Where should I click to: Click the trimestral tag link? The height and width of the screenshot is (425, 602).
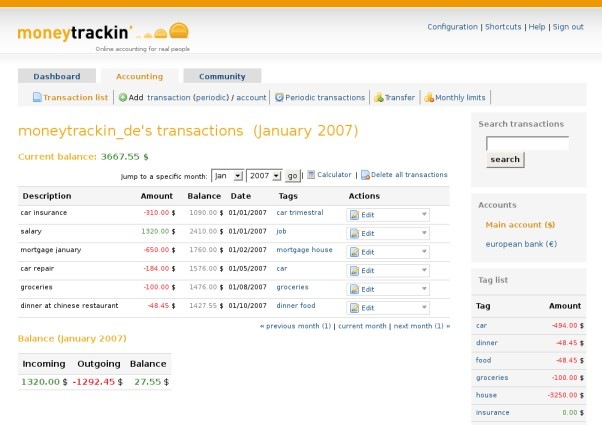click(306, 212)
